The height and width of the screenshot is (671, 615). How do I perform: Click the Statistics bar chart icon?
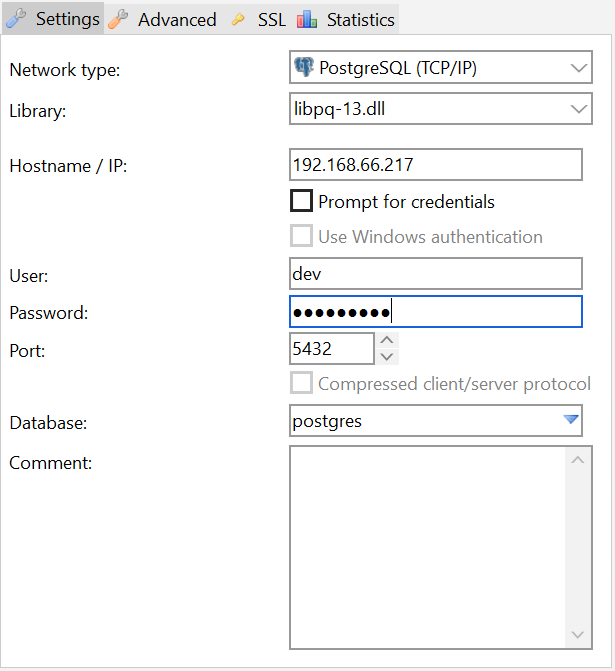point(307,19)
